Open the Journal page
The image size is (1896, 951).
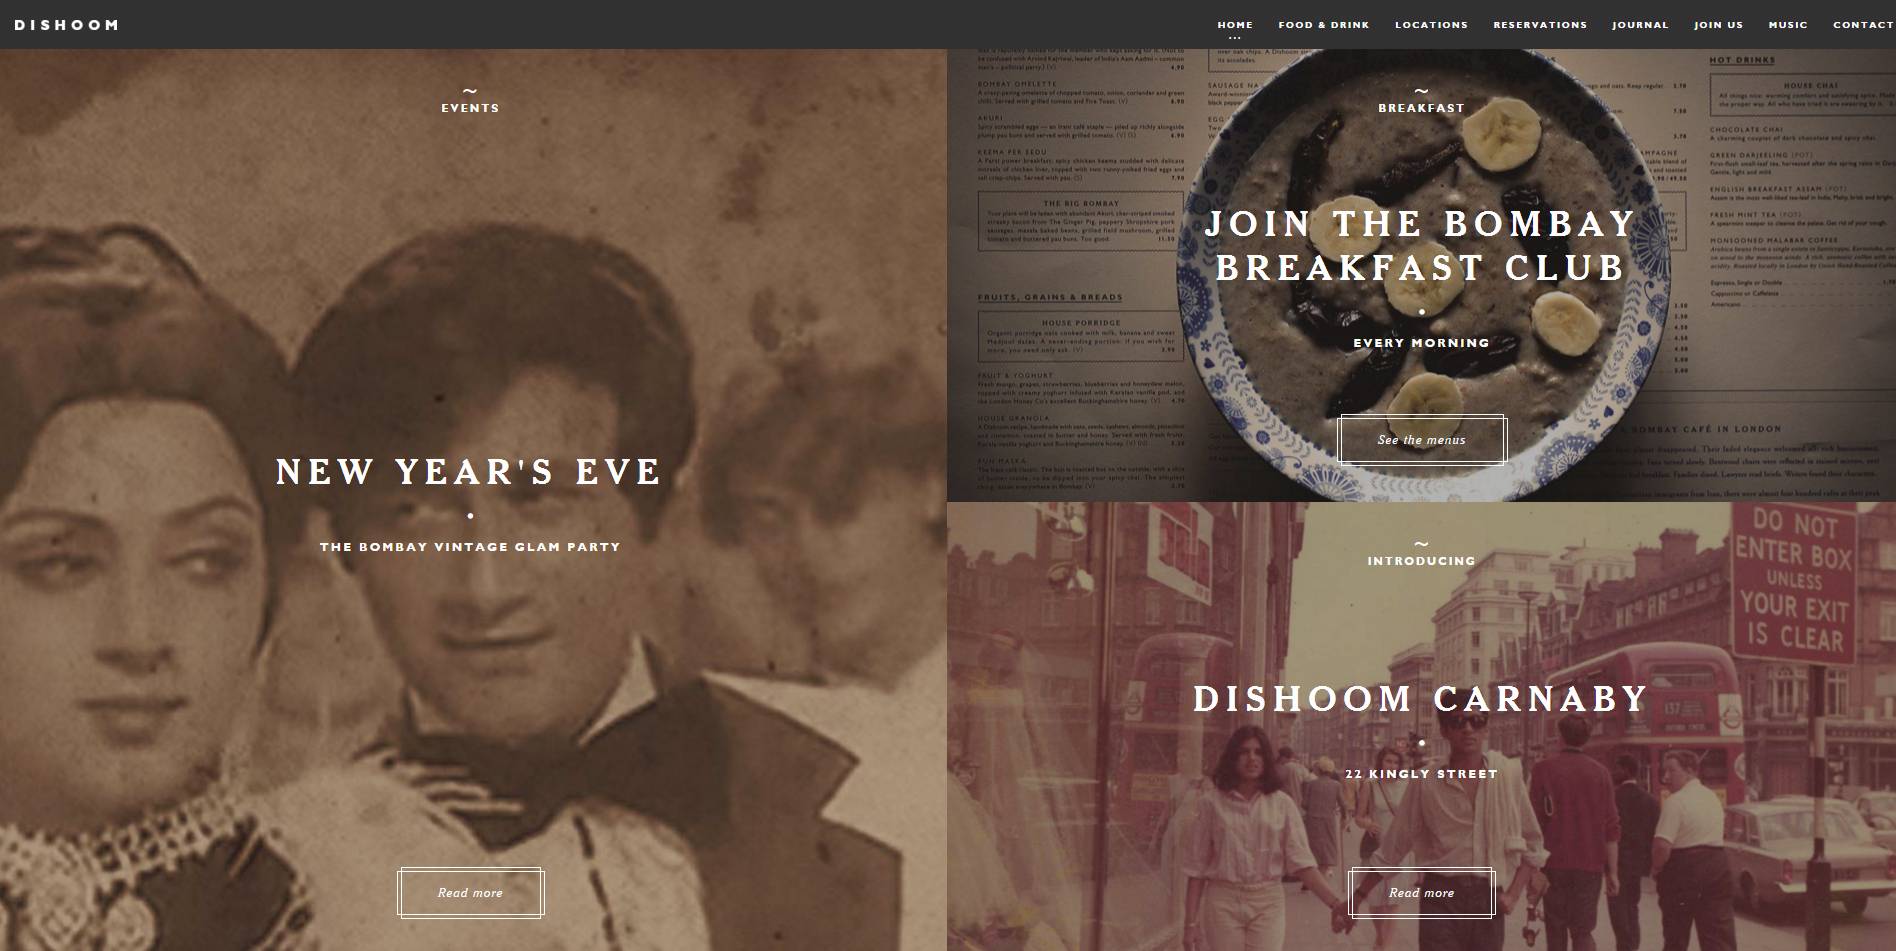pyautogui.click(x=1640, y=25)
